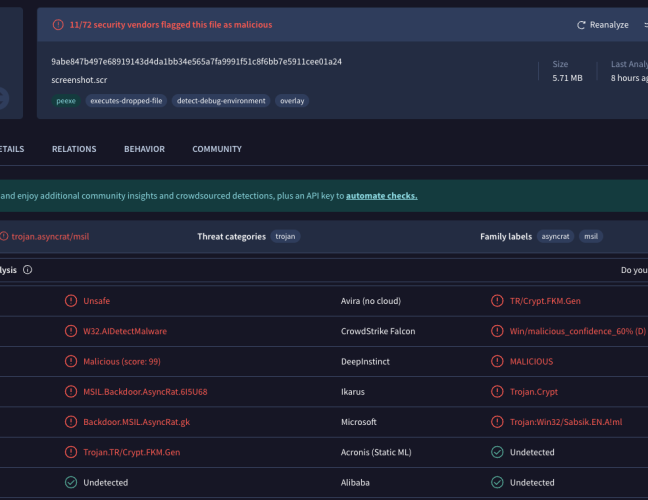Click the info icon next to the analysis heading
Viewport: 648px width, 500px height.
[x=27, y=270]
